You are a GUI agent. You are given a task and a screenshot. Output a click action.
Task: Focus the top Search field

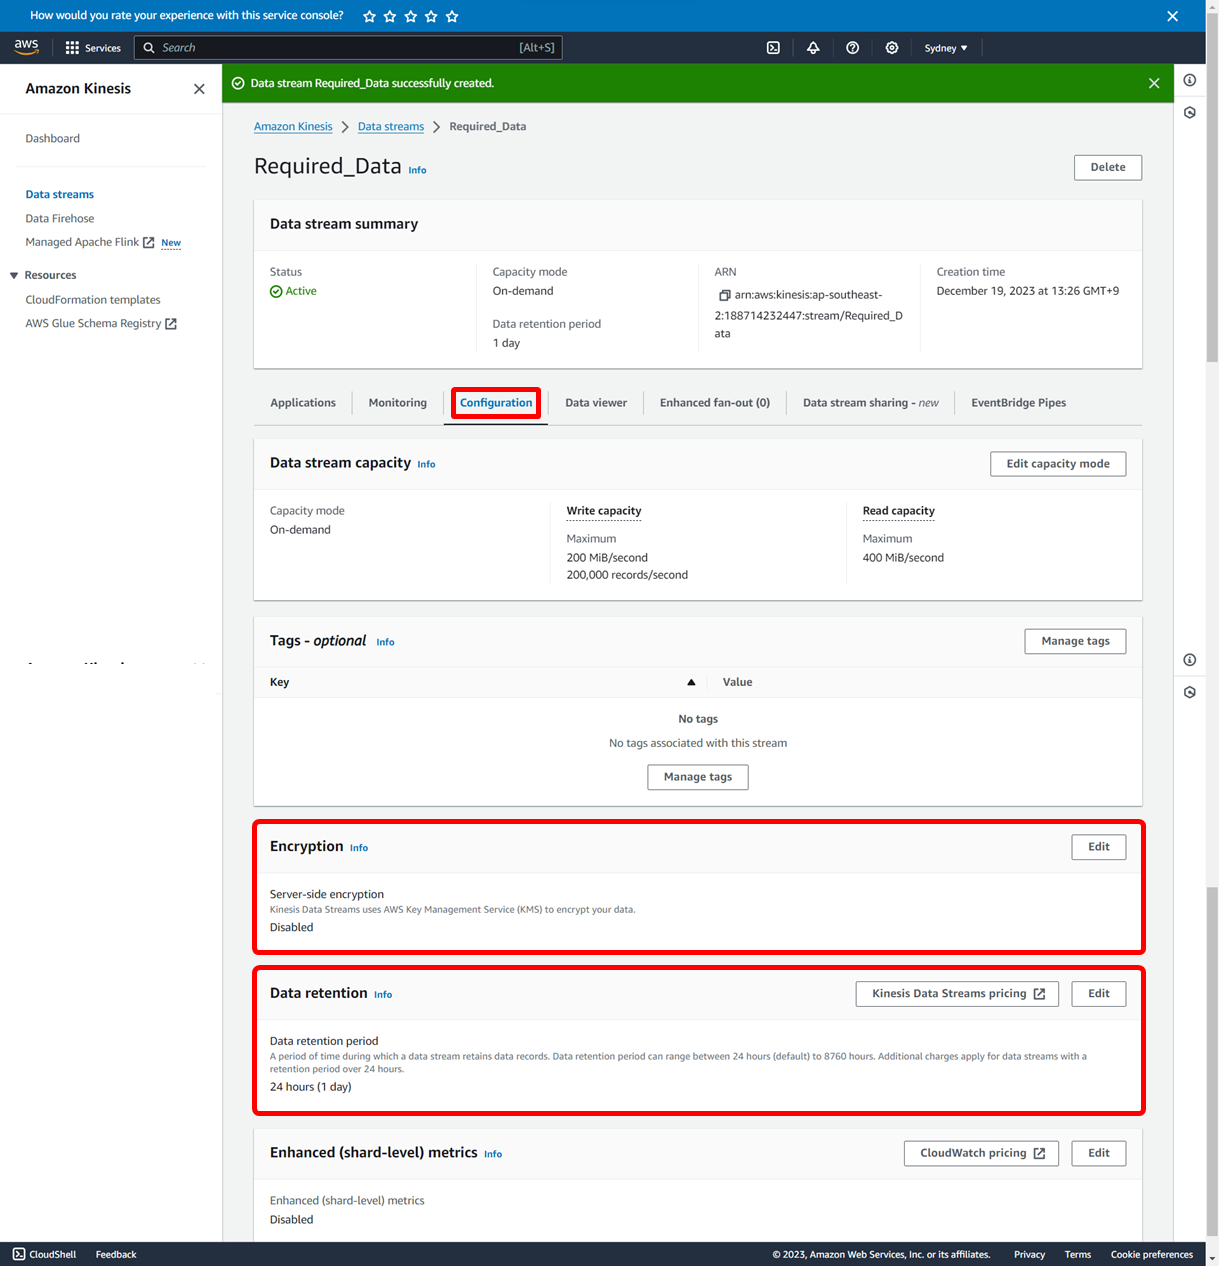click(348, 48)
